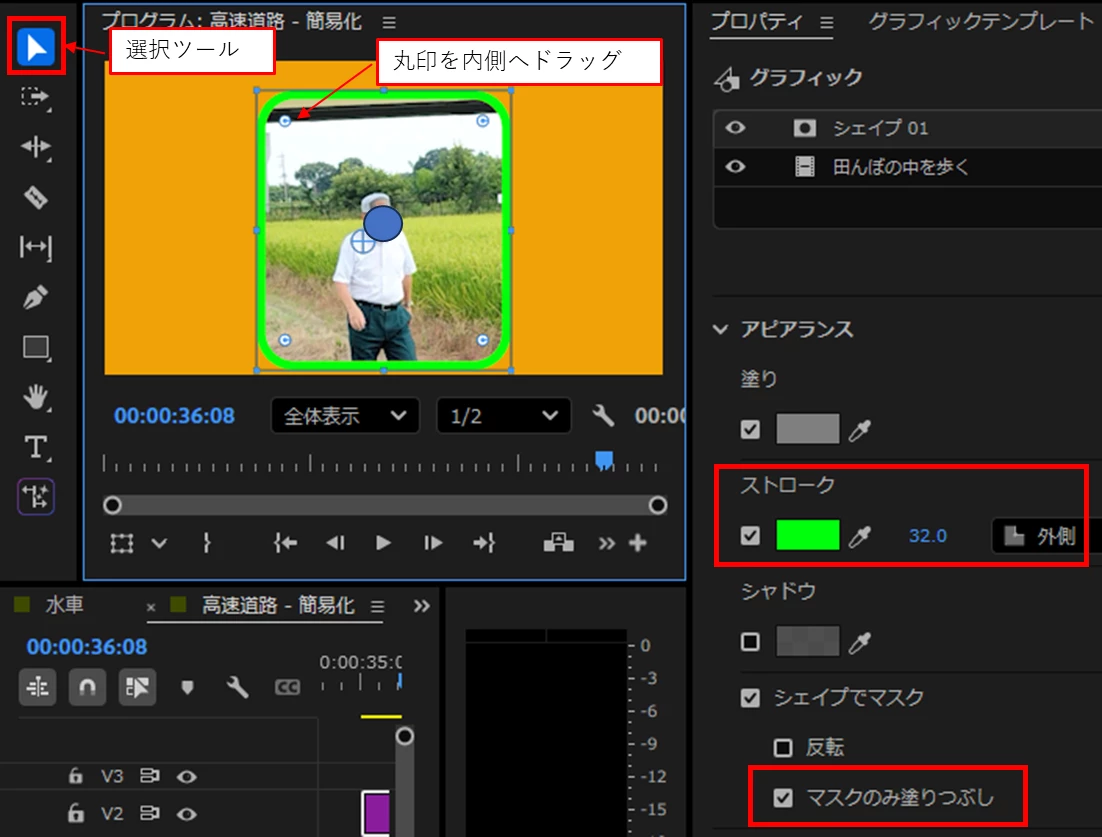Pick shadow color with eyedropper
Screen dimensions: 1102x837
(859, 642)
